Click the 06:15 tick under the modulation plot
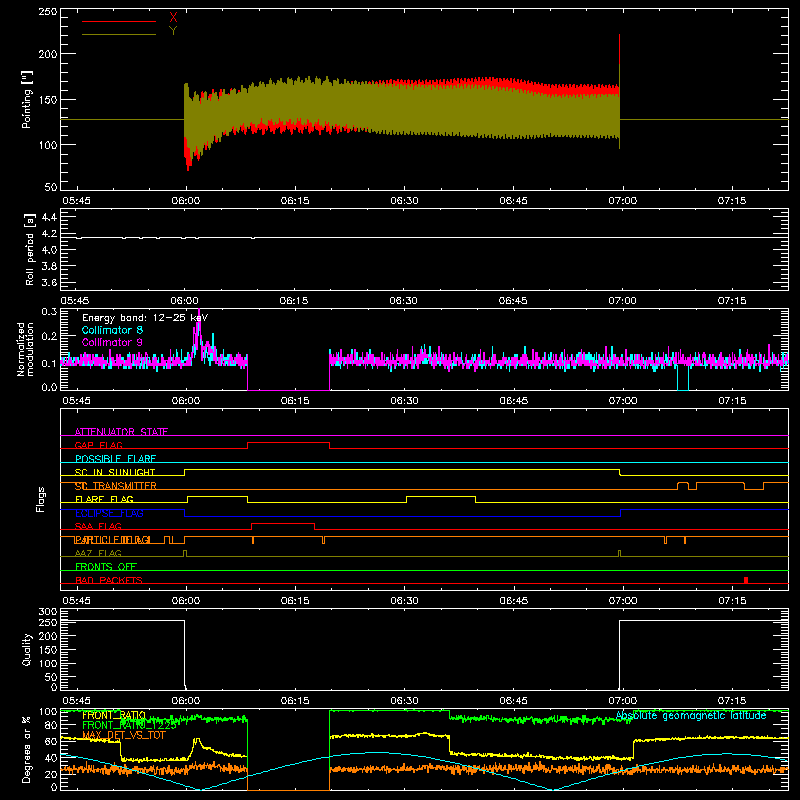 click(x=295, y=401)
